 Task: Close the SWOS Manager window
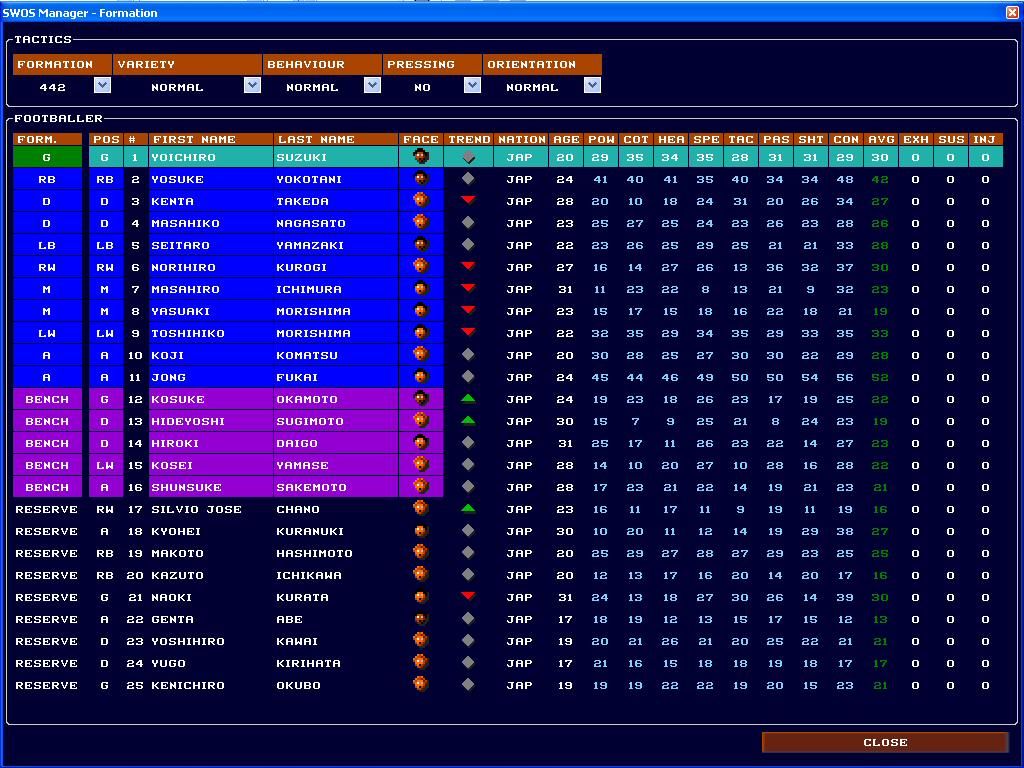point(1012,13)
